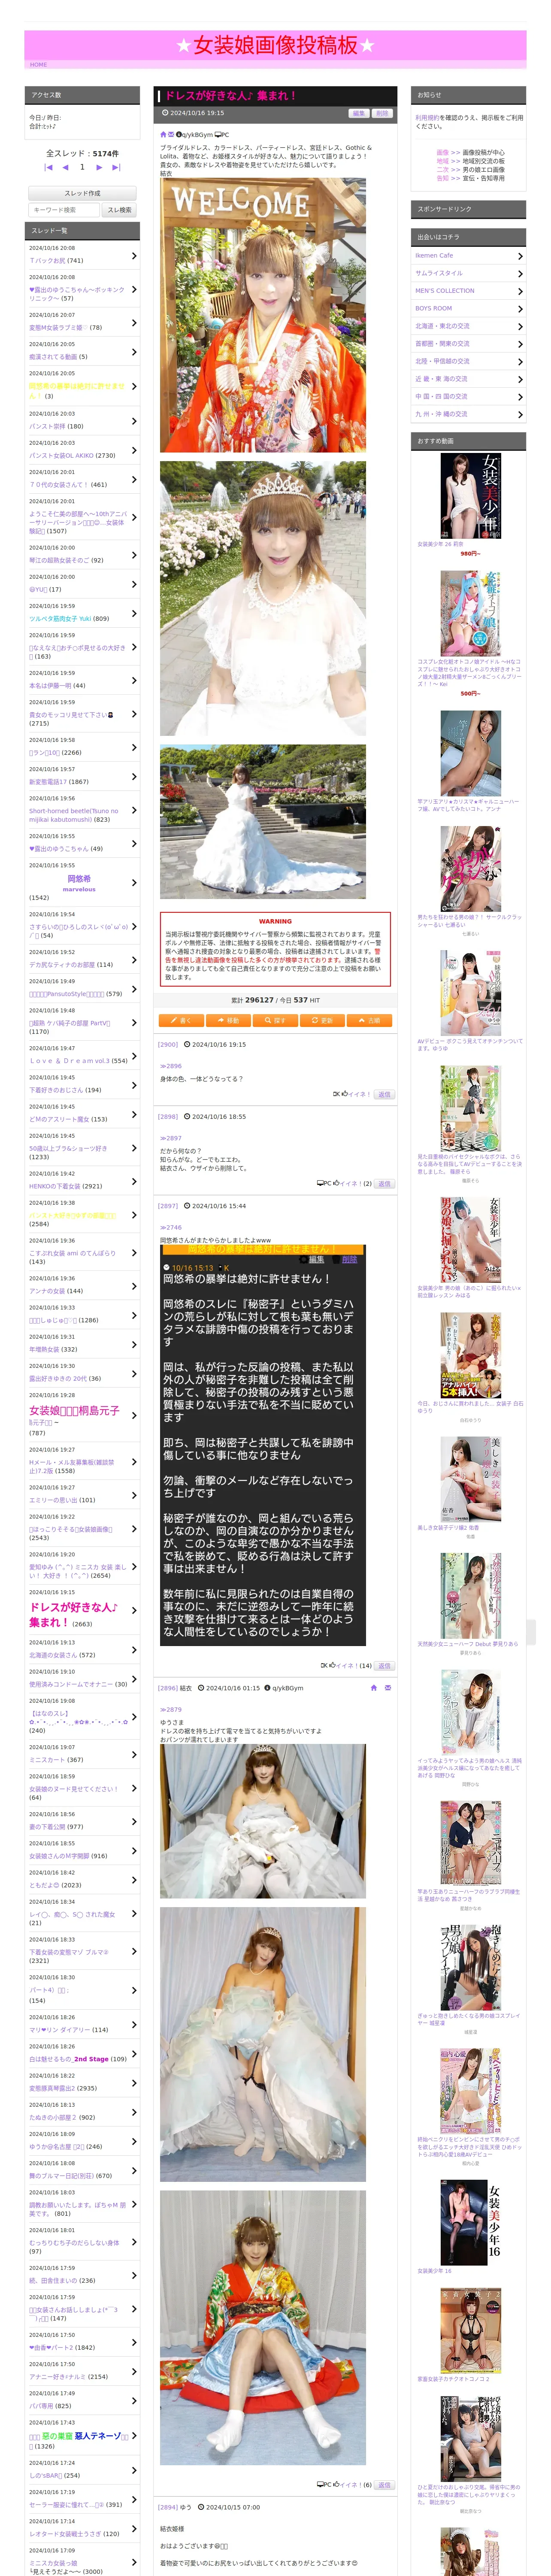Switch post order with 古順

[369, 1020]
